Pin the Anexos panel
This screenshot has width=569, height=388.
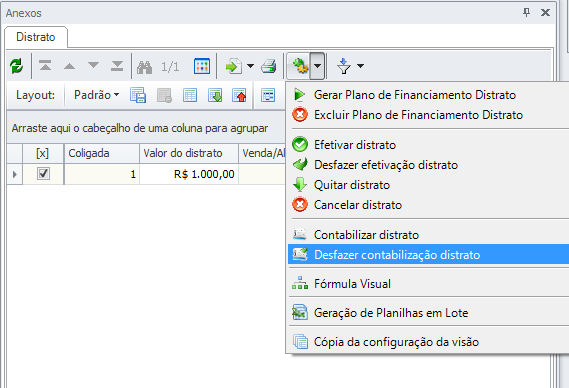point(526,13)
